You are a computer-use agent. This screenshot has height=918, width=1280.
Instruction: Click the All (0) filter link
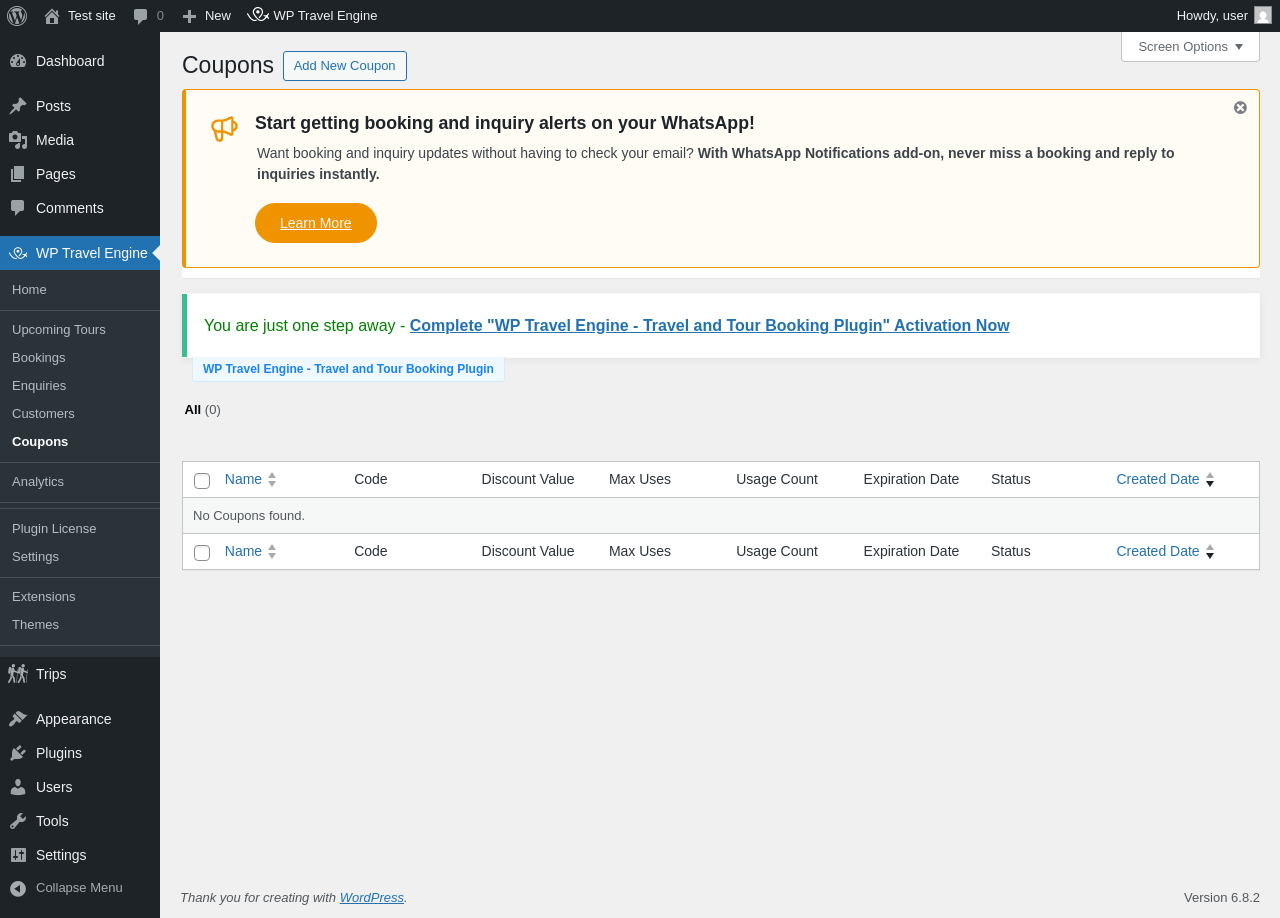202,409
